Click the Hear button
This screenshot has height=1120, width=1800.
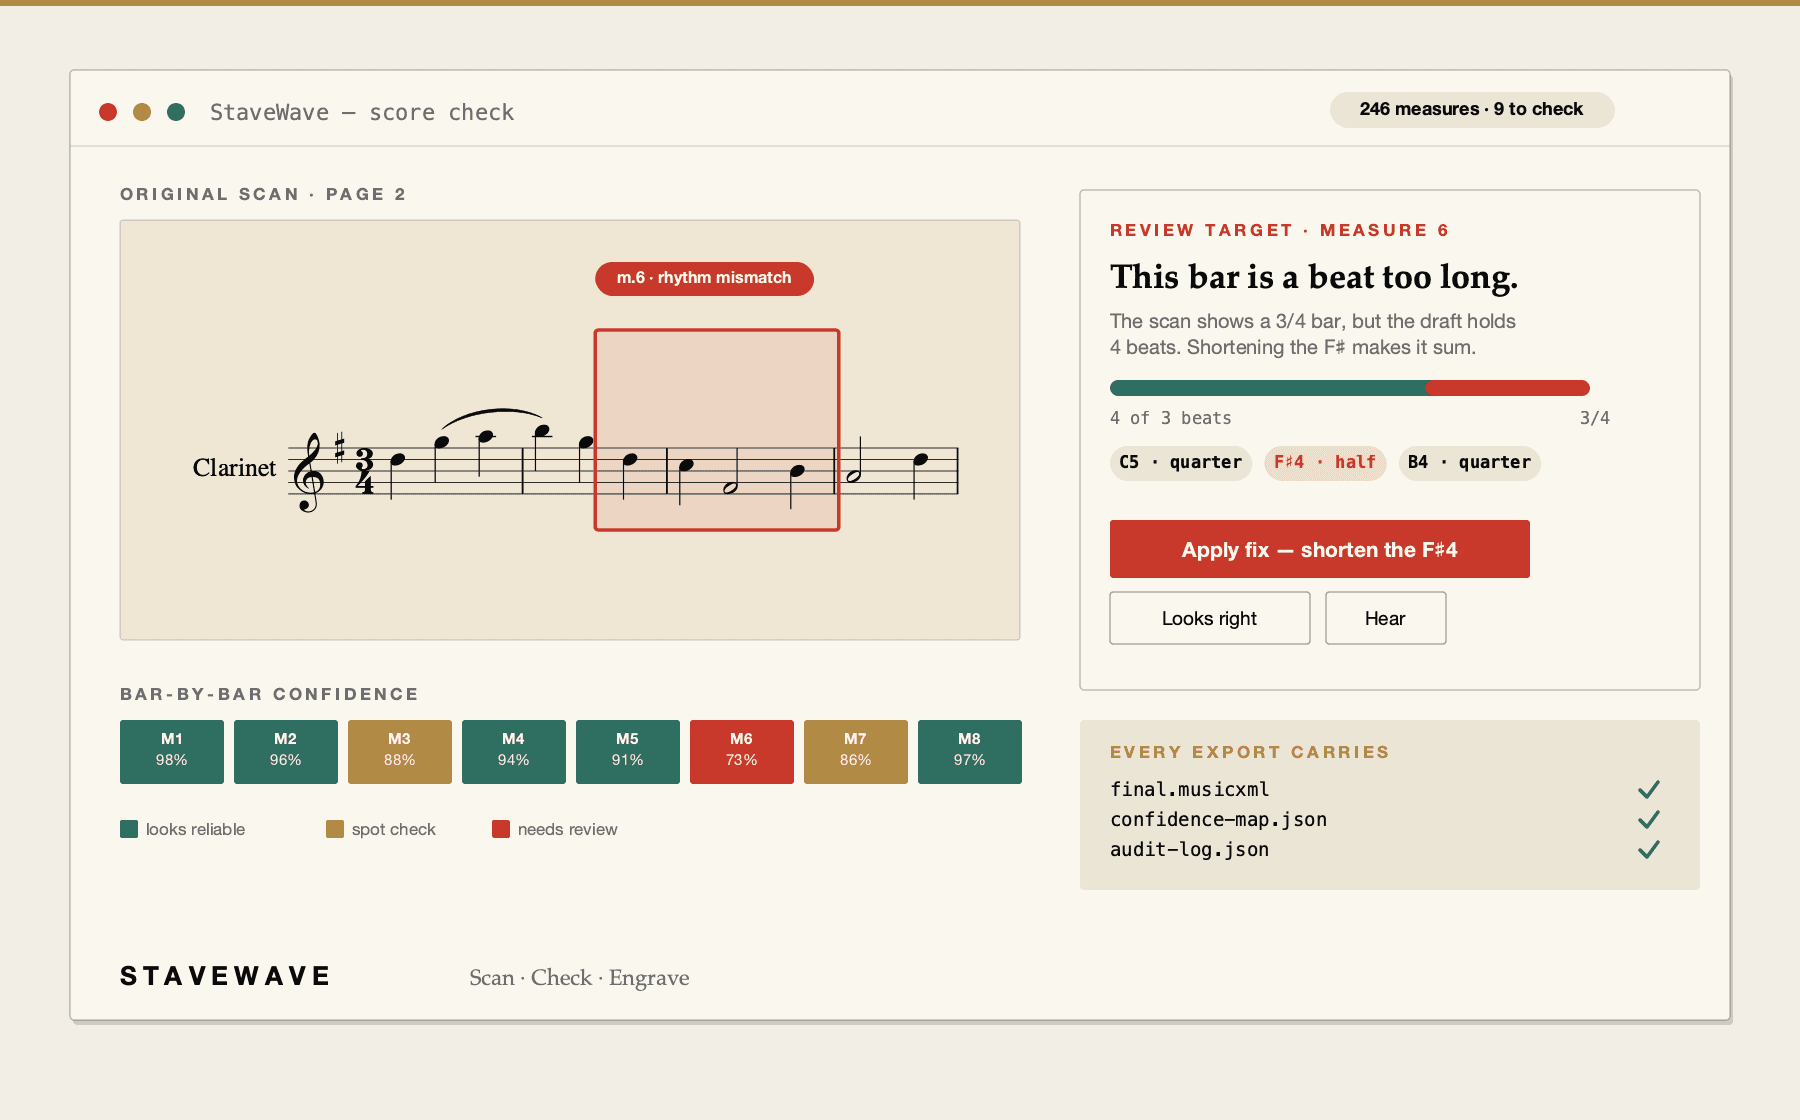tap(1386, 618)
